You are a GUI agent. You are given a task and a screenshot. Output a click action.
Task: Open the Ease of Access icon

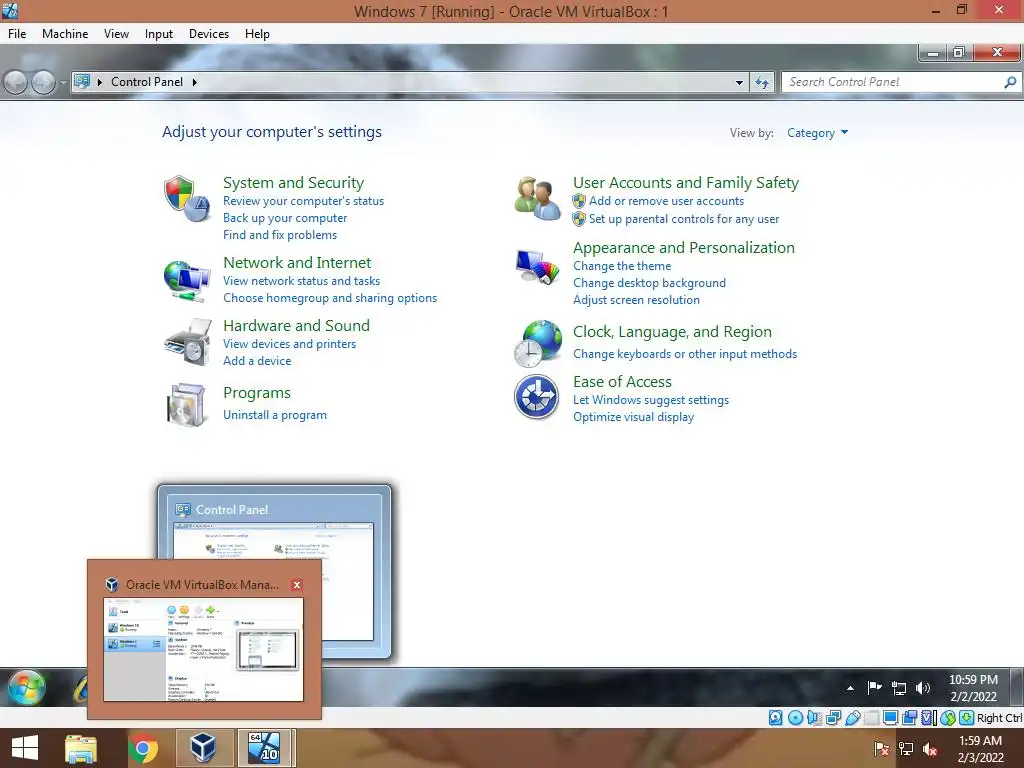pos(536,396)
